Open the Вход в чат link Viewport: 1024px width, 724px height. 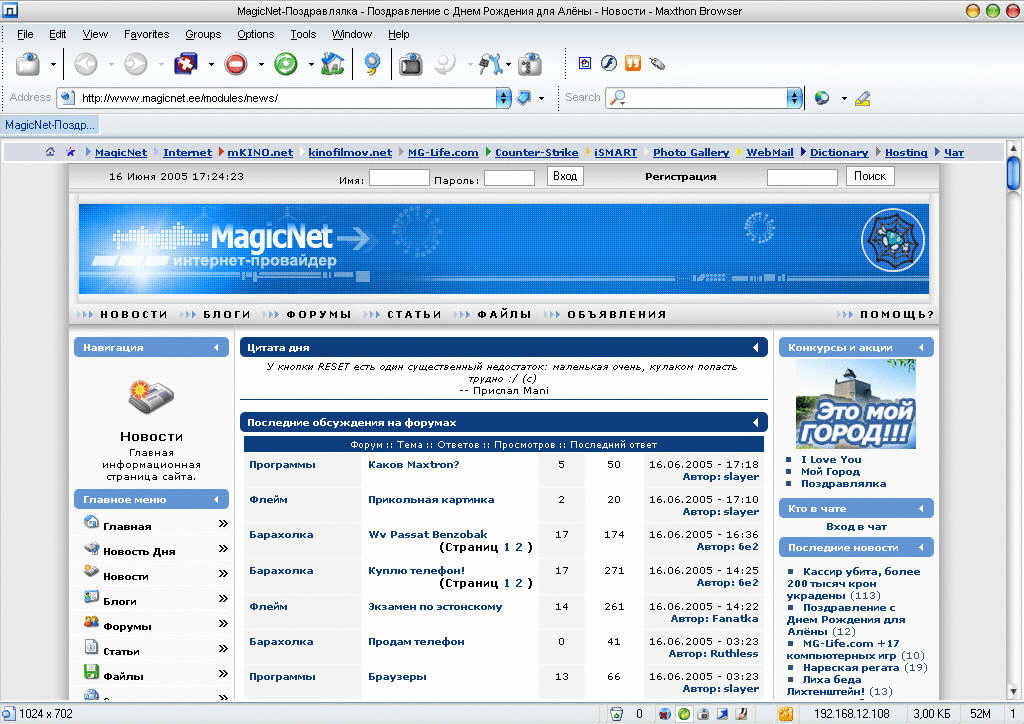coord(856,527)
